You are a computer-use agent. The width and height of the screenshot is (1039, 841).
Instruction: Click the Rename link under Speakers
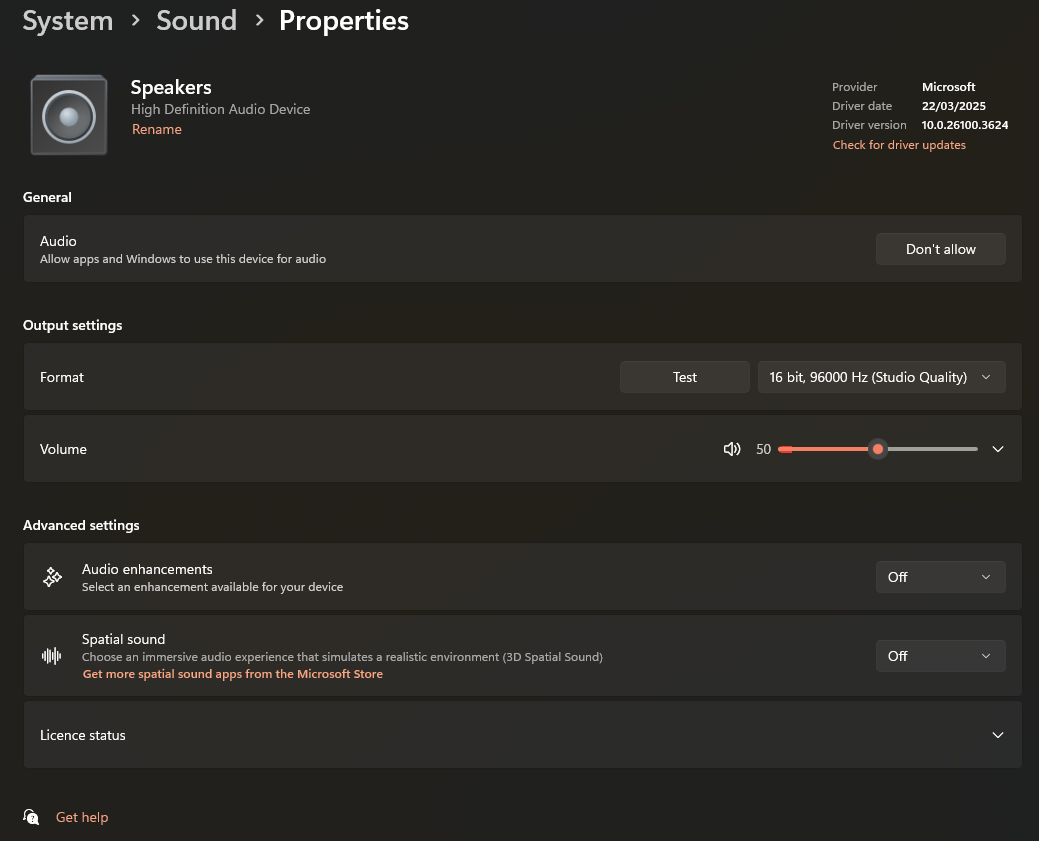[x=157, y=130]
